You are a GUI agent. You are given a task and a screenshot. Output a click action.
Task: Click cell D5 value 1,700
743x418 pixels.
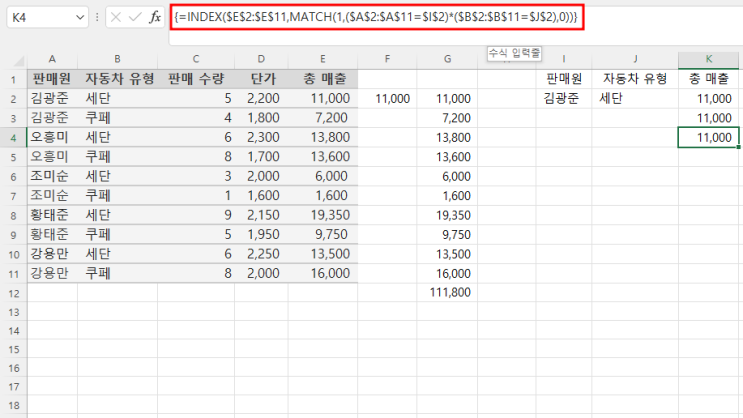click(261, 156)
